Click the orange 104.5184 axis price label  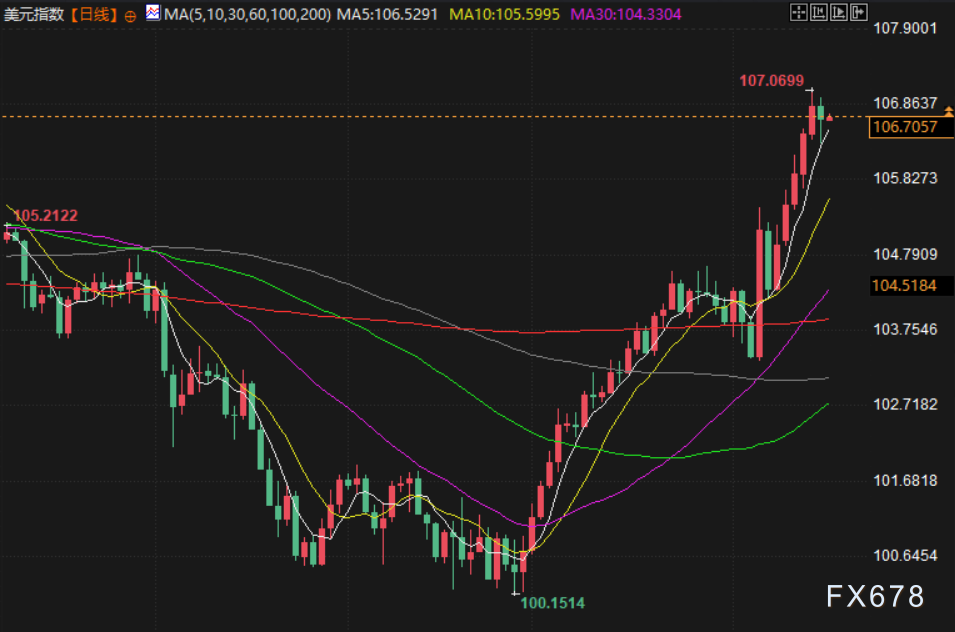pos(904,286)
